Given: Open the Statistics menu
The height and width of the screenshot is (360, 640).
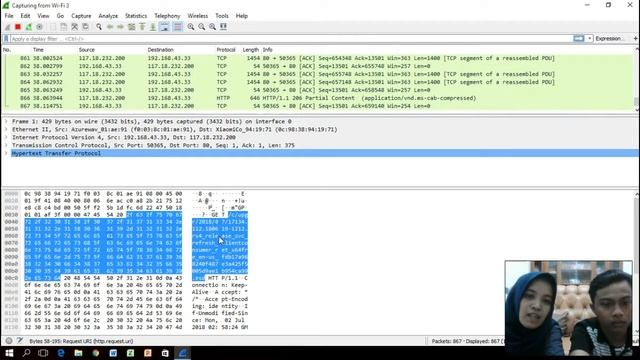Looking at the screenshot, I should coord(136,16).
